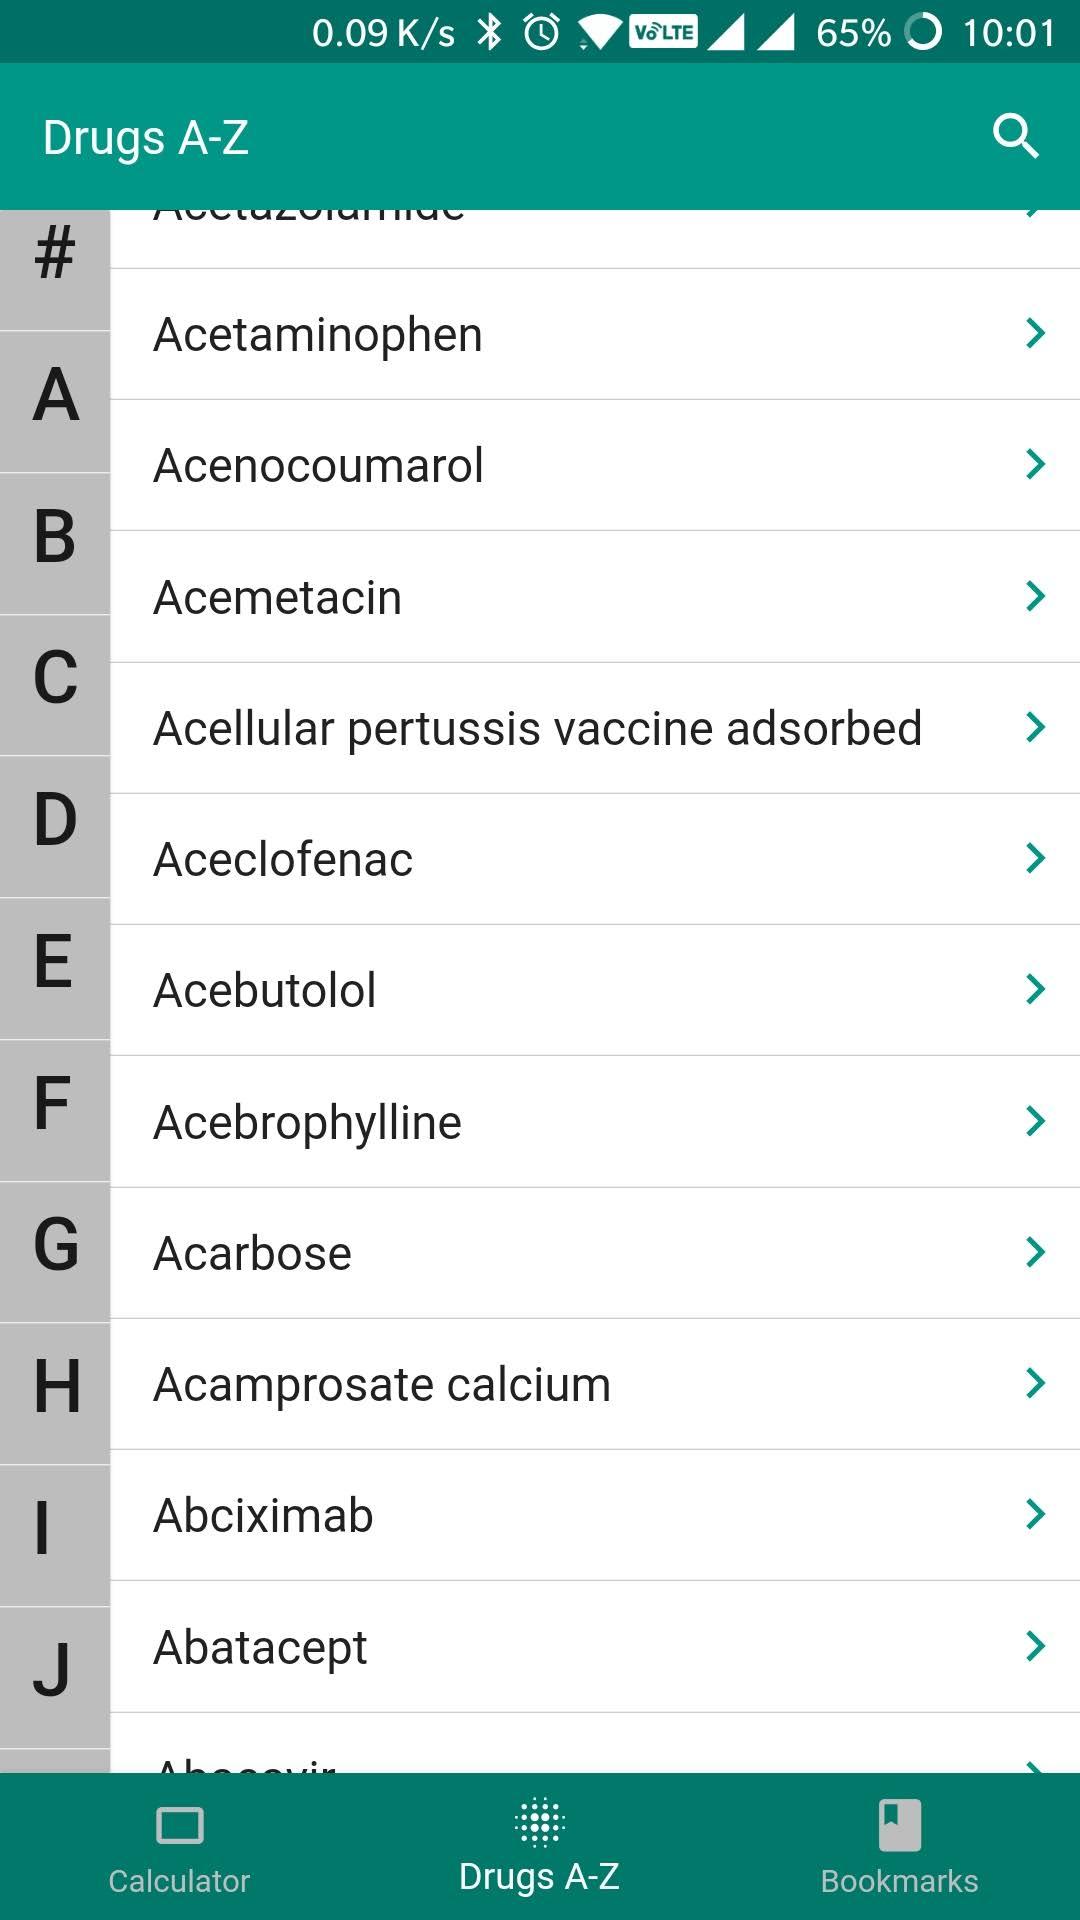1080x1920 pixels.
Task: Select Abciximab from the list
Action: [x=595, y=1515]
